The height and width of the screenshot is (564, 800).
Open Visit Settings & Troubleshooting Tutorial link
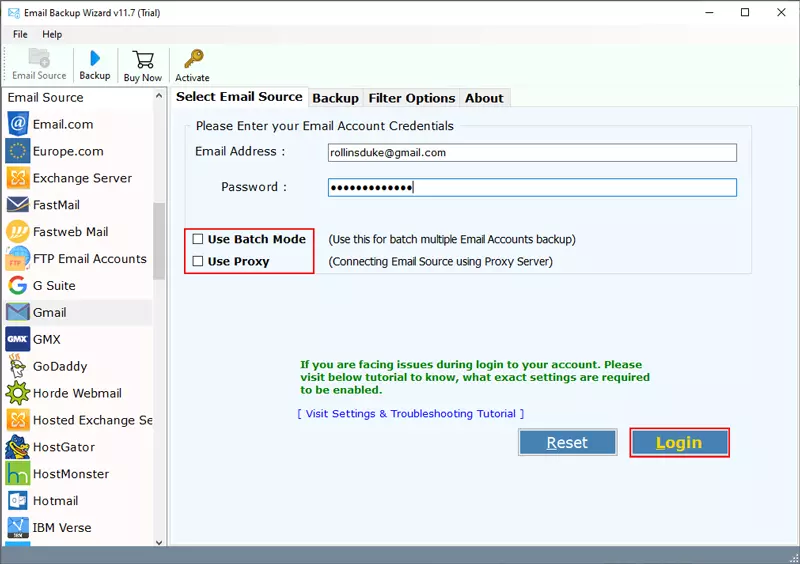(411, 413)
